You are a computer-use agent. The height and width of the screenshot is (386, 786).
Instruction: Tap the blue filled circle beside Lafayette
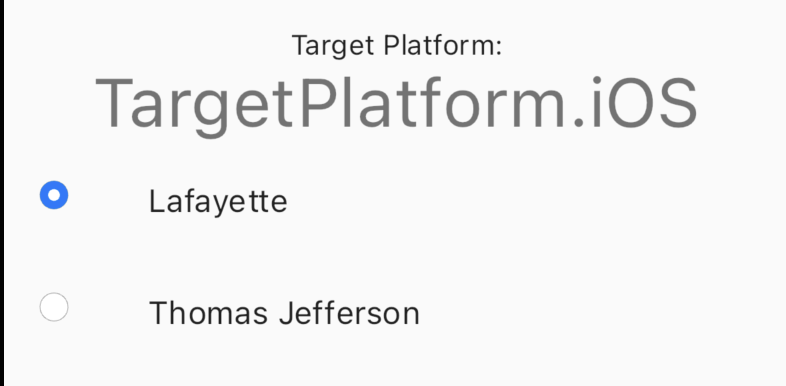54,195
